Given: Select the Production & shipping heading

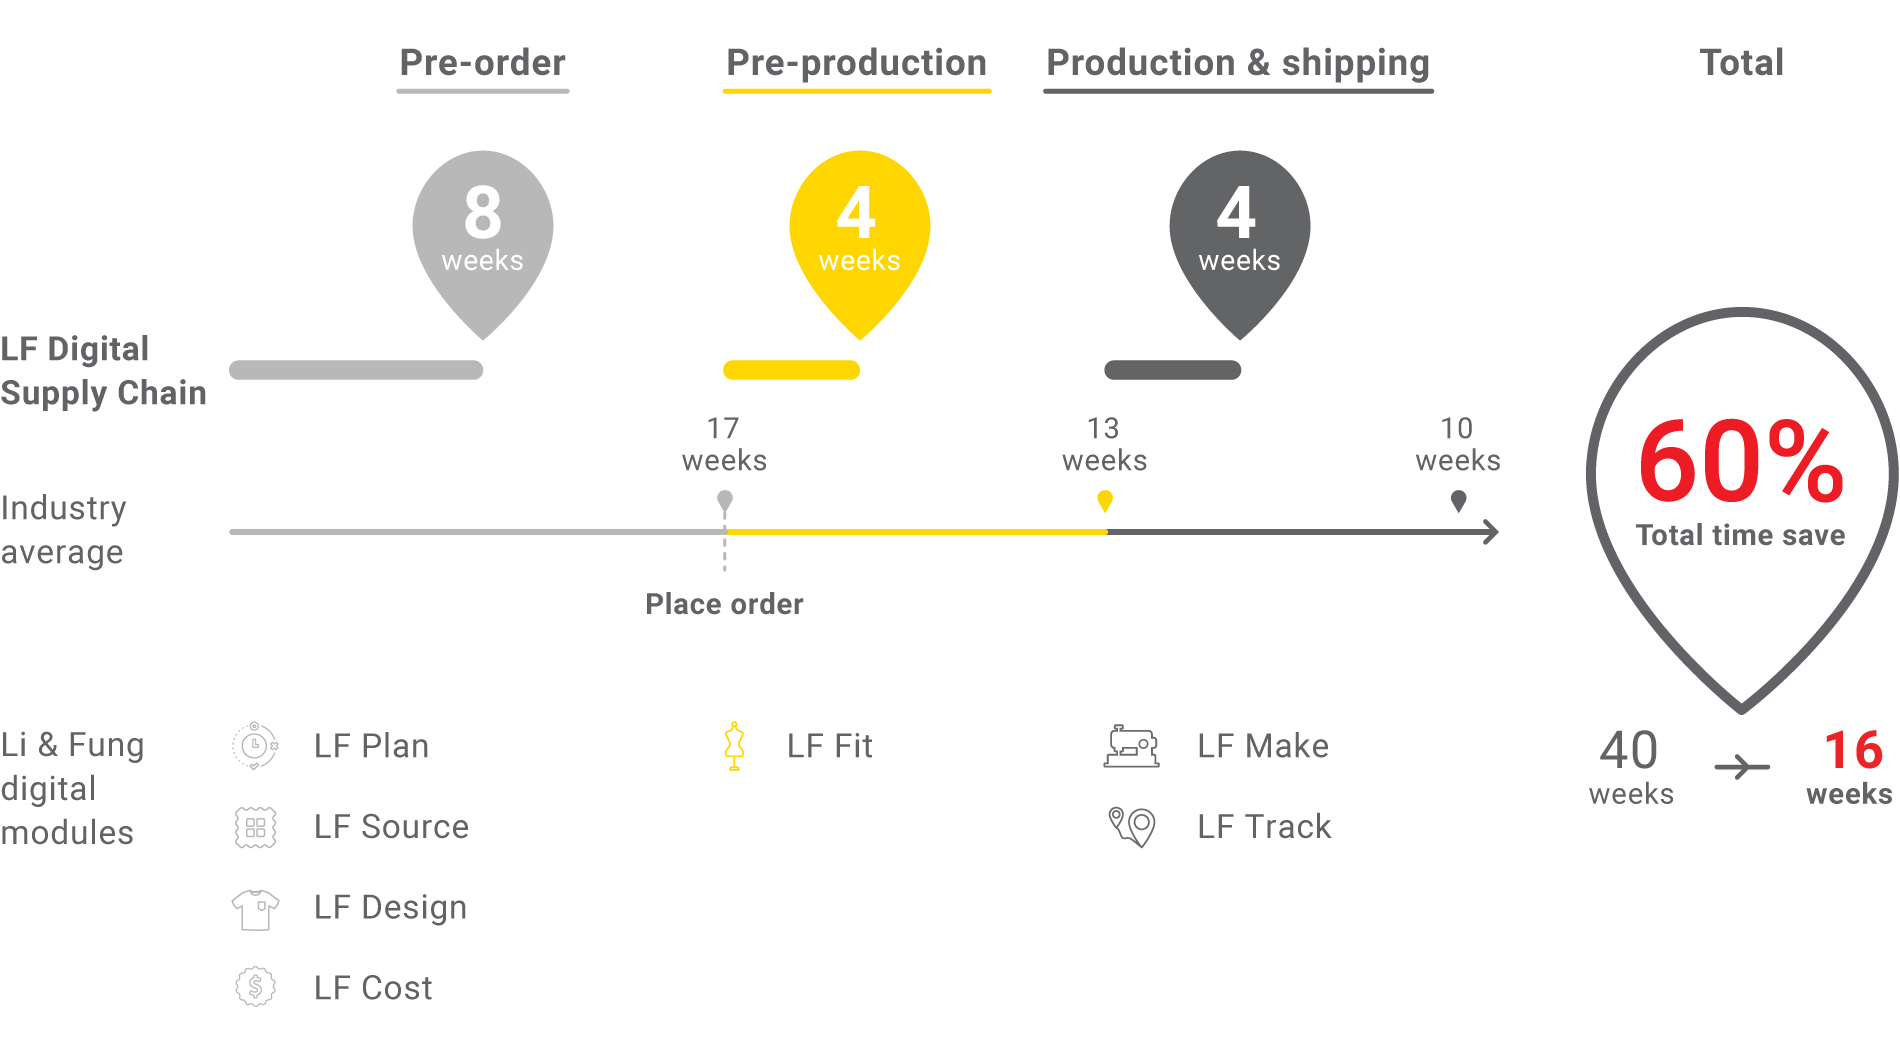Looking at the screenshot, I should coord(1238,63).
